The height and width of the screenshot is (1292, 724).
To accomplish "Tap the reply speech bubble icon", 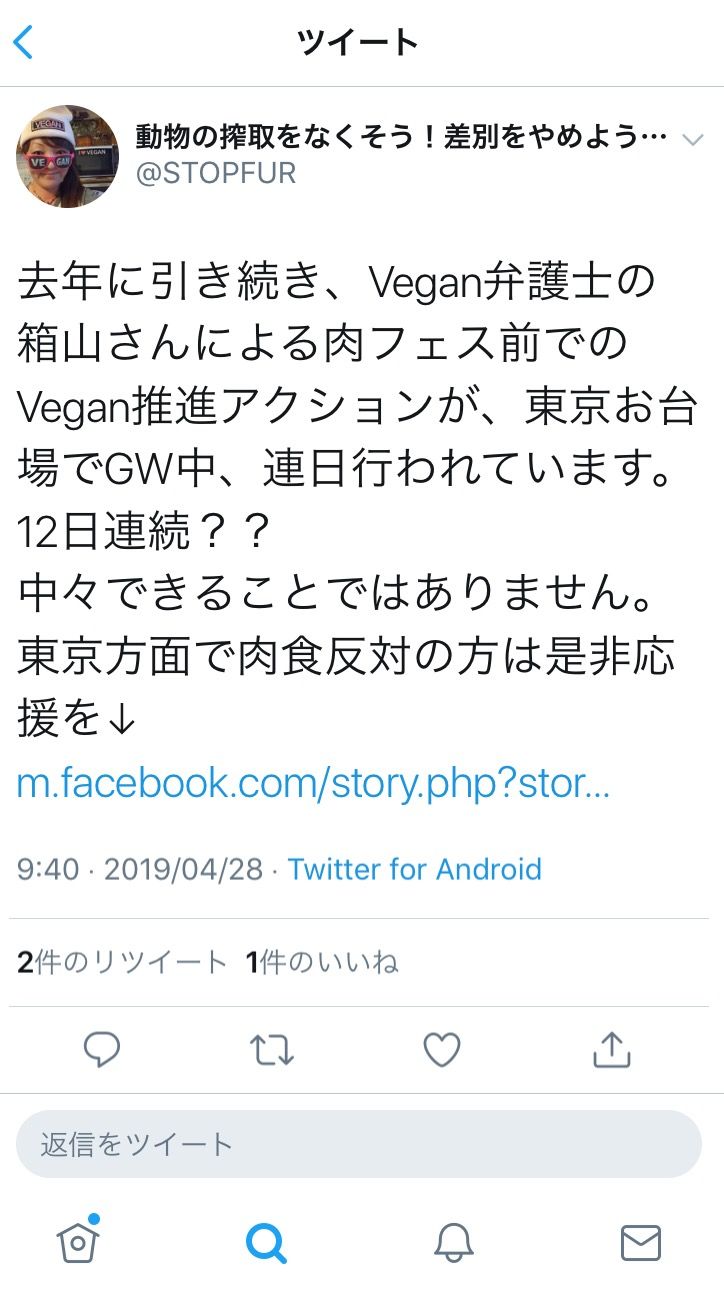I will pyautogui.click(x=101, y=1049).
